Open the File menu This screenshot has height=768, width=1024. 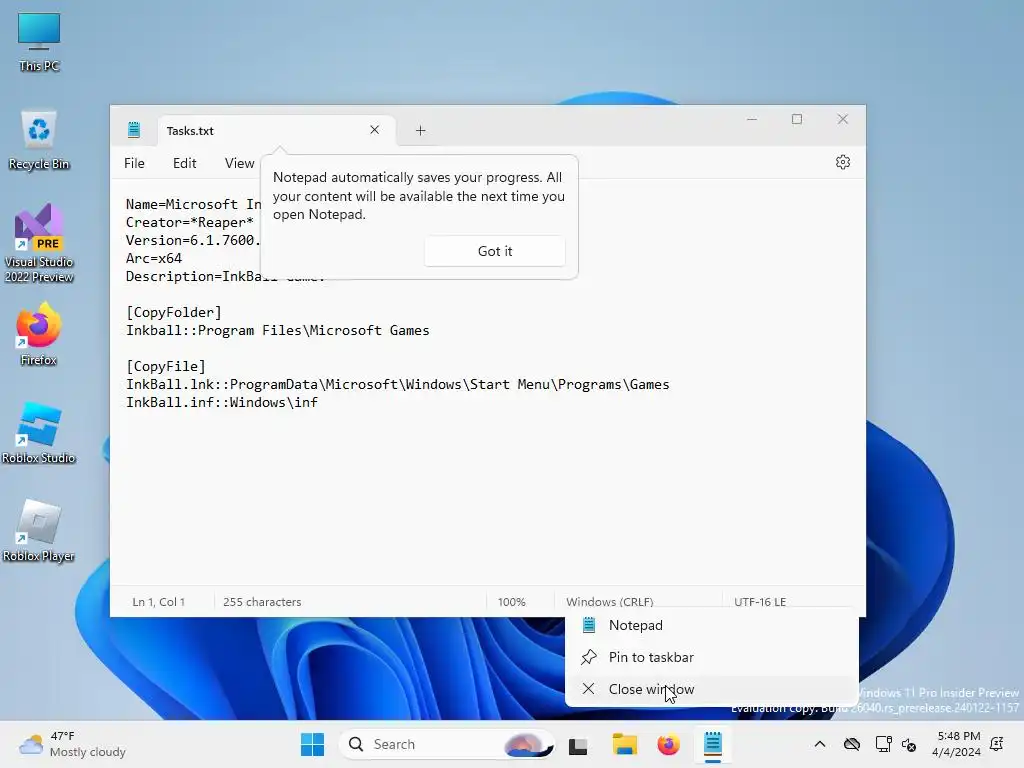(x=135, y=163)
